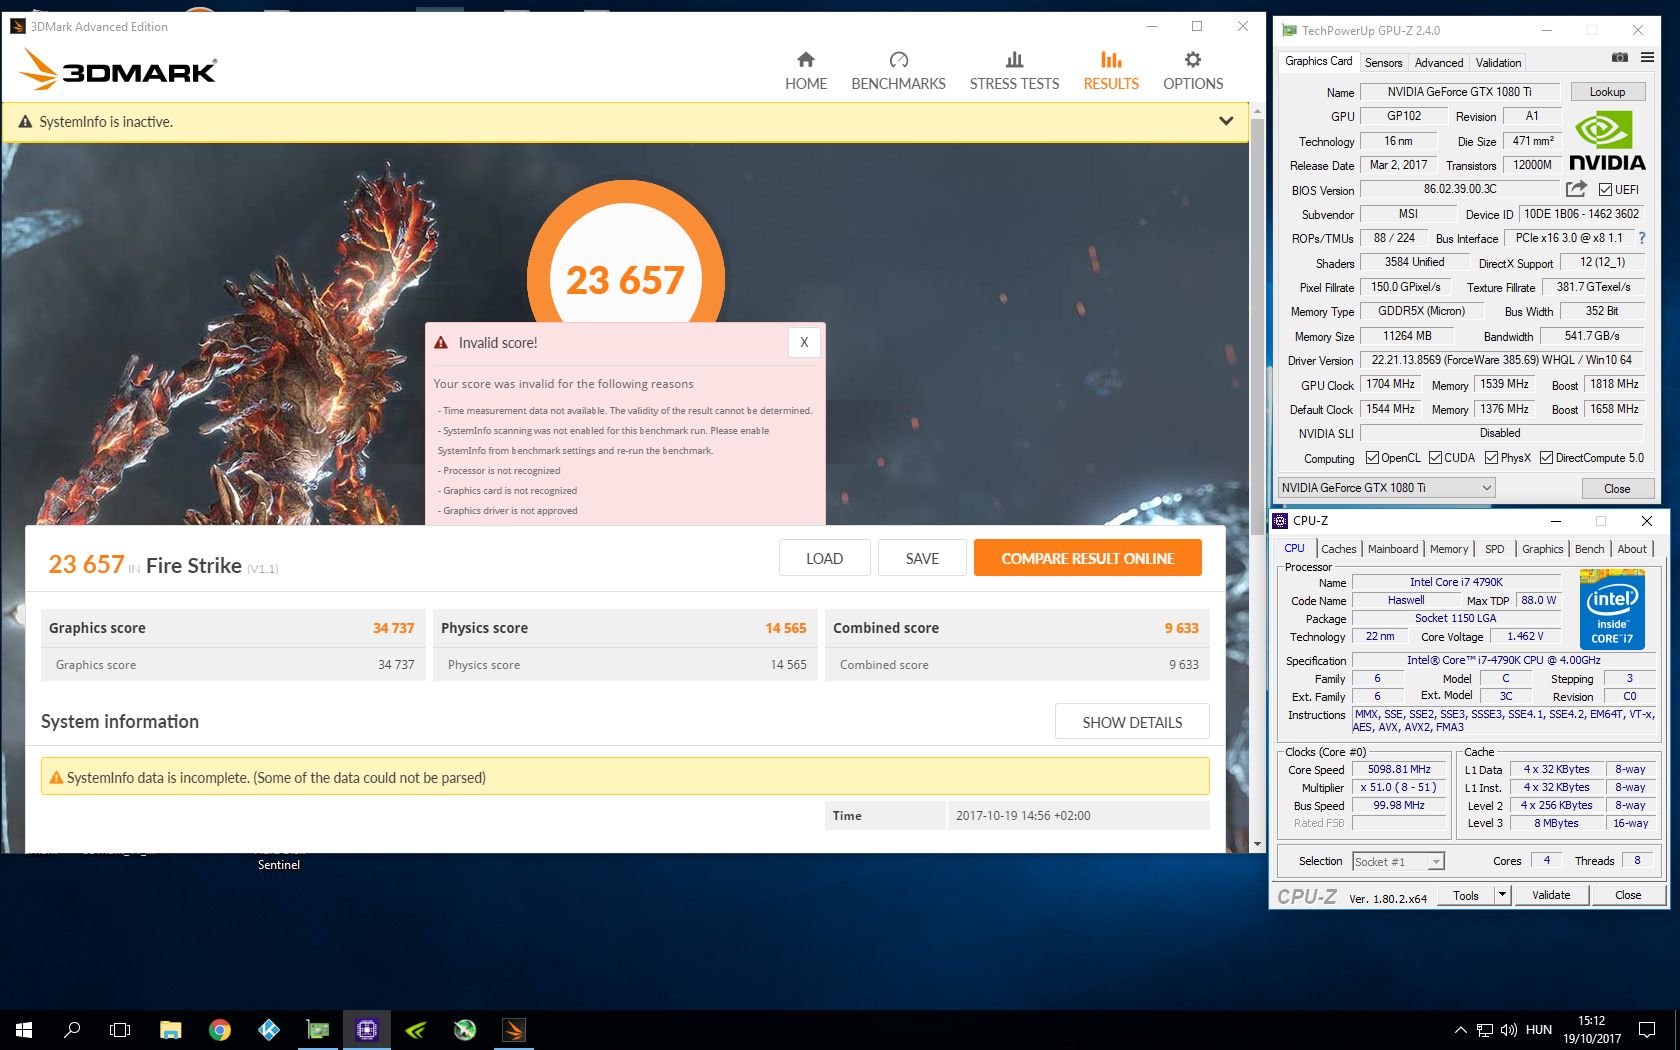
Task: Open the Windows Start menu
Action: (x=24, y=1029)
